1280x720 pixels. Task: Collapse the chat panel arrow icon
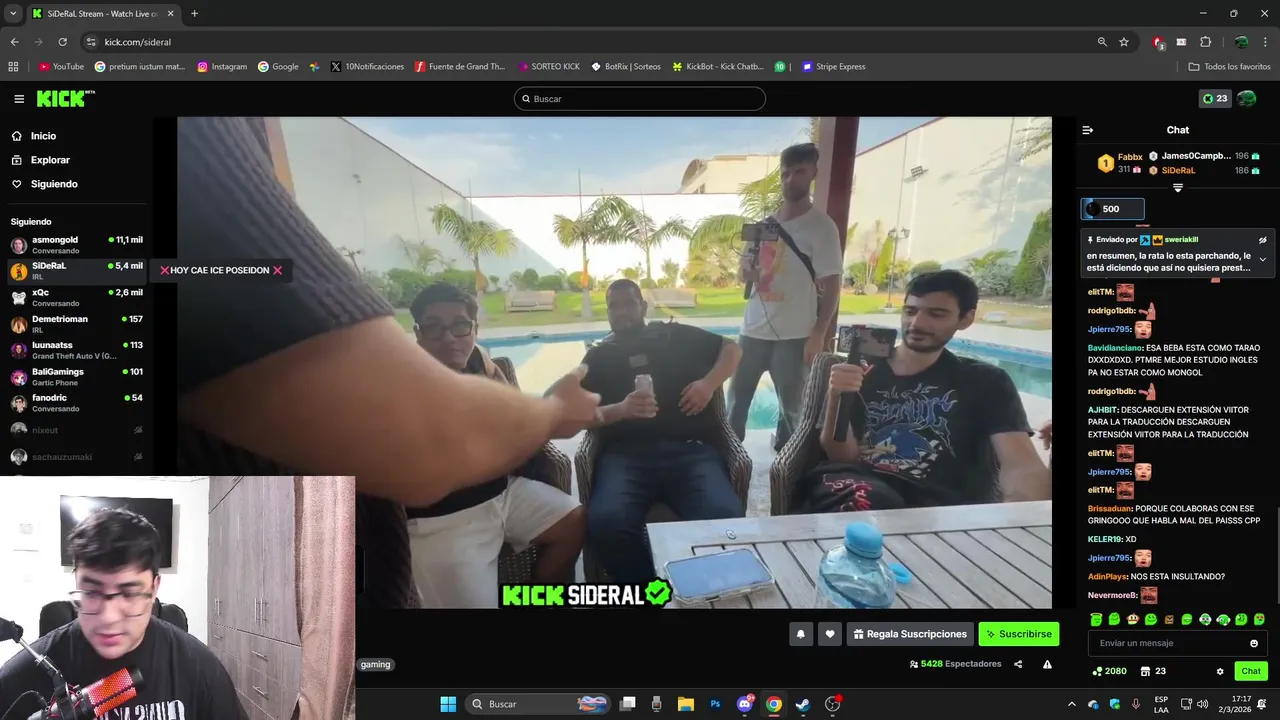pyautogui.click(x=1088, y=130)
